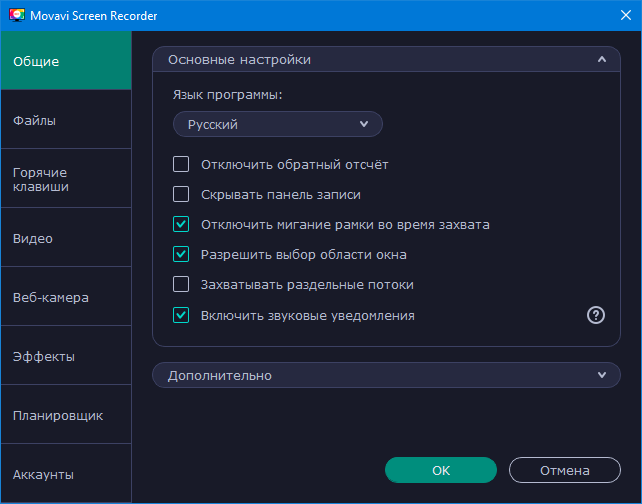Disable Включить звуковые уведомления checkbox
This screenshot has width=642, height=504.
point(181,315)
